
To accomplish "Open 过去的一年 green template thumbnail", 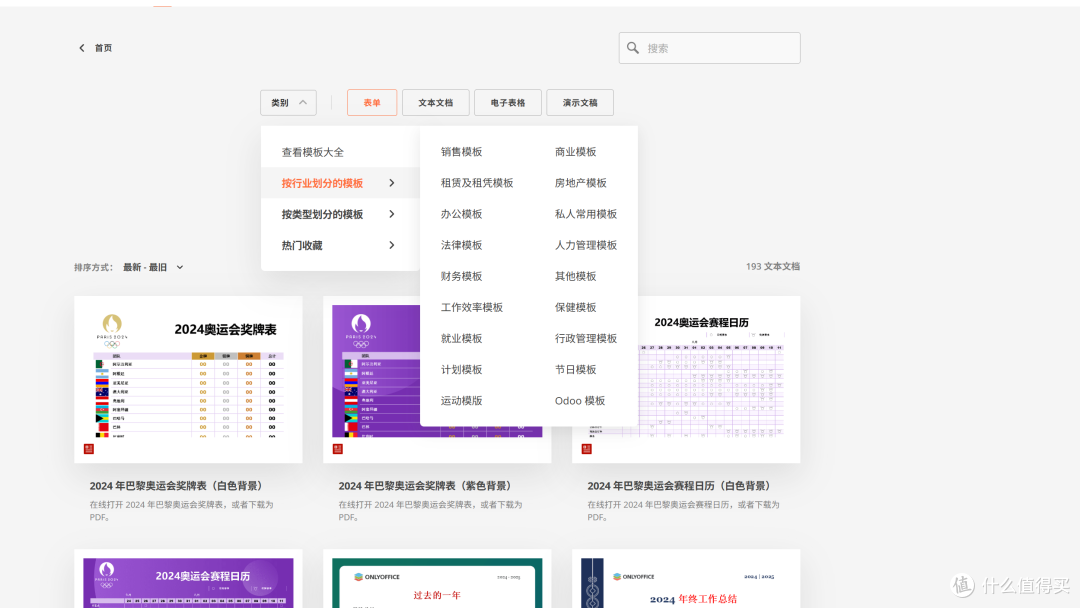I will [437, 578].
